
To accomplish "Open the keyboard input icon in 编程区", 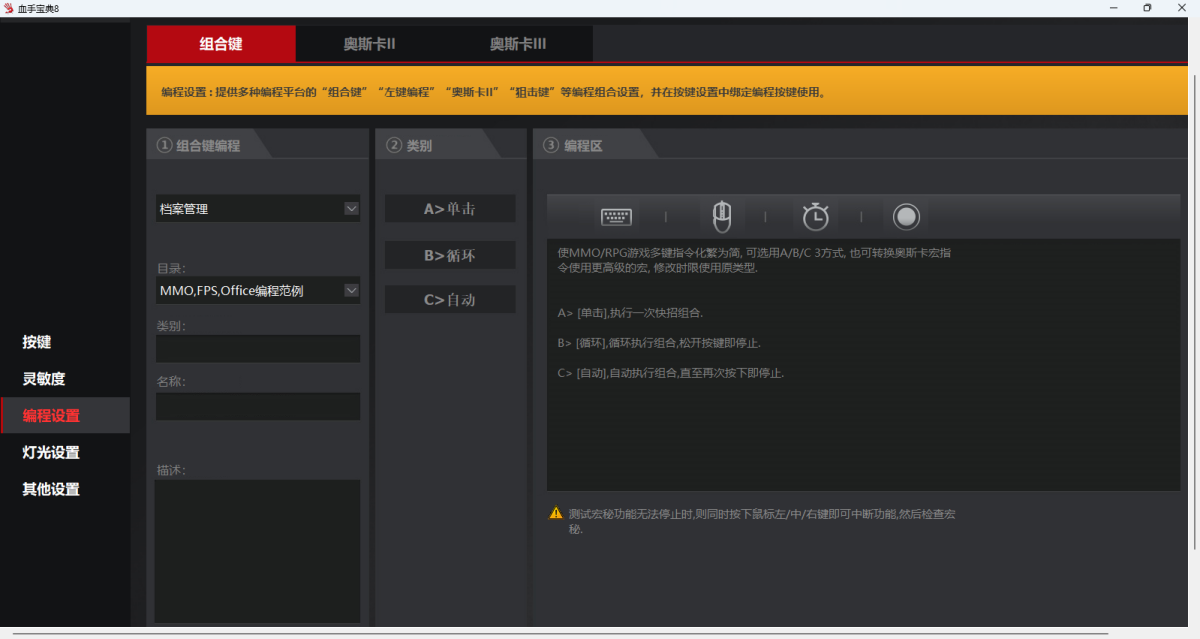I will [616, 216].
